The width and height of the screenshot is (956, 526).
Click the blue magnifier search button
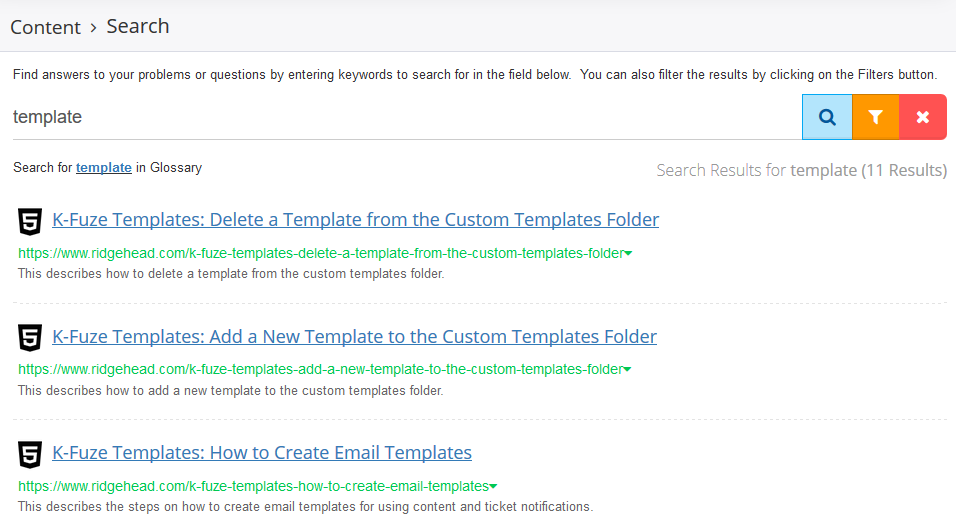[827, 117]
